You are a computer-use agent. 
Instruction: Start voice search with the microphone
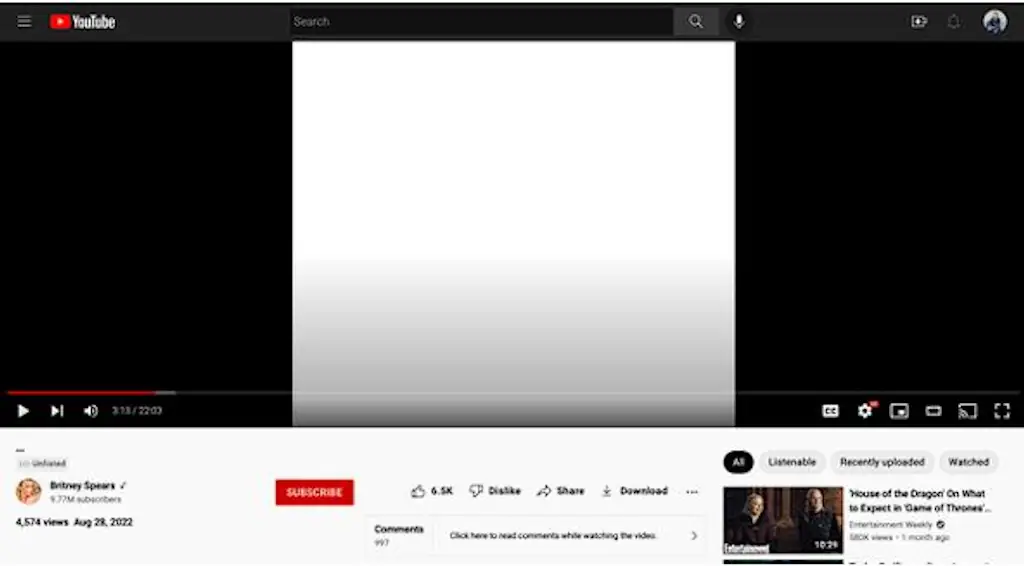click(x=739, y=21)
